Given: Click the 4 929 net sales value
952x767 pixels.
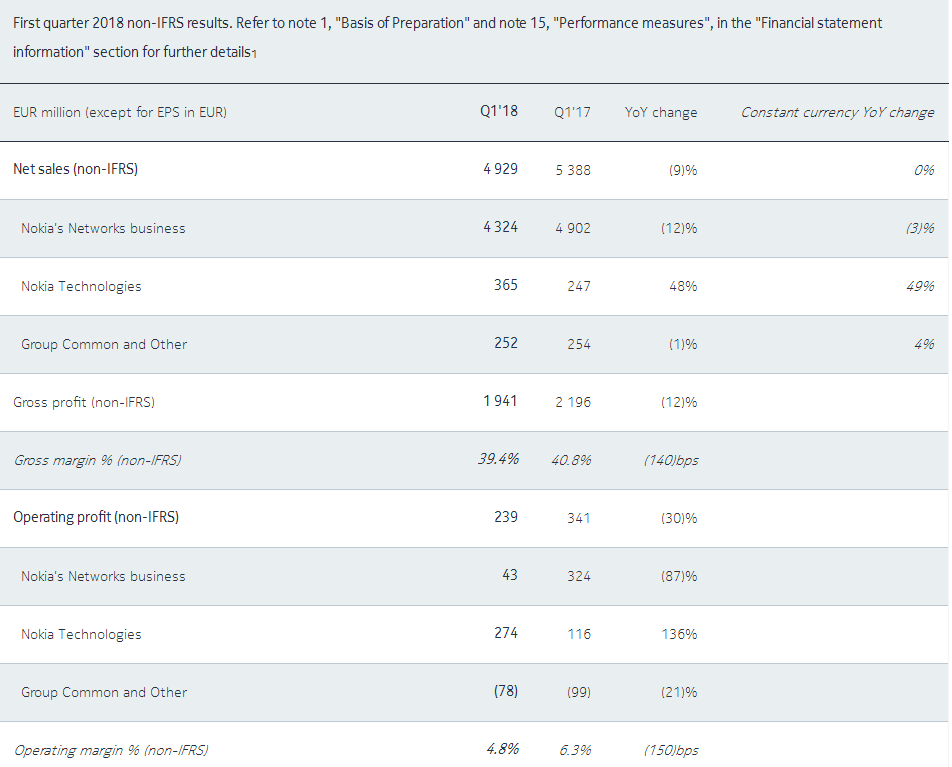Looking at the screenshot, I should [500, 169].
